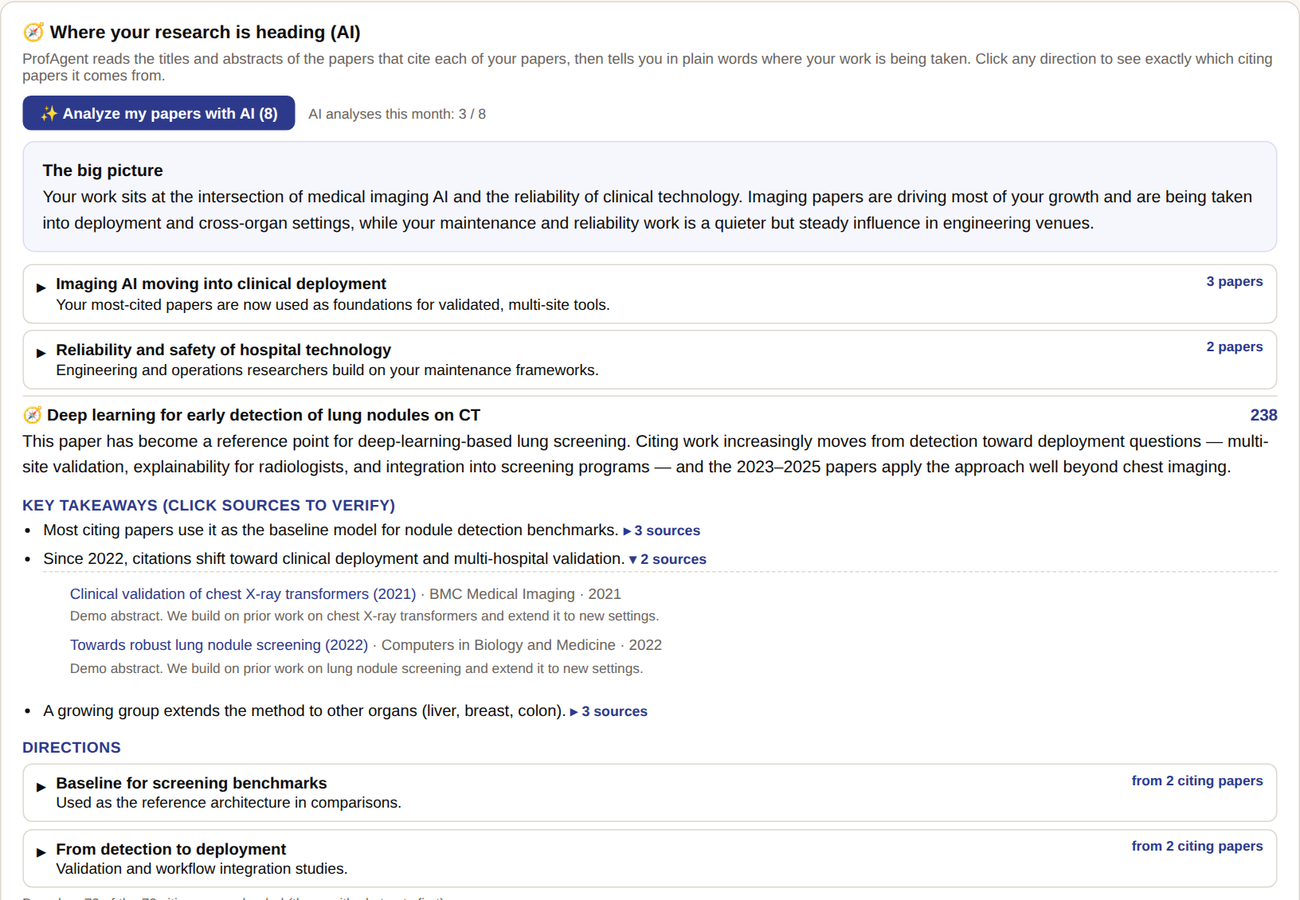Click 'Computers in Biology and Medicine · 2022' text
1300x900 pixels.
(x=522, y=645)
